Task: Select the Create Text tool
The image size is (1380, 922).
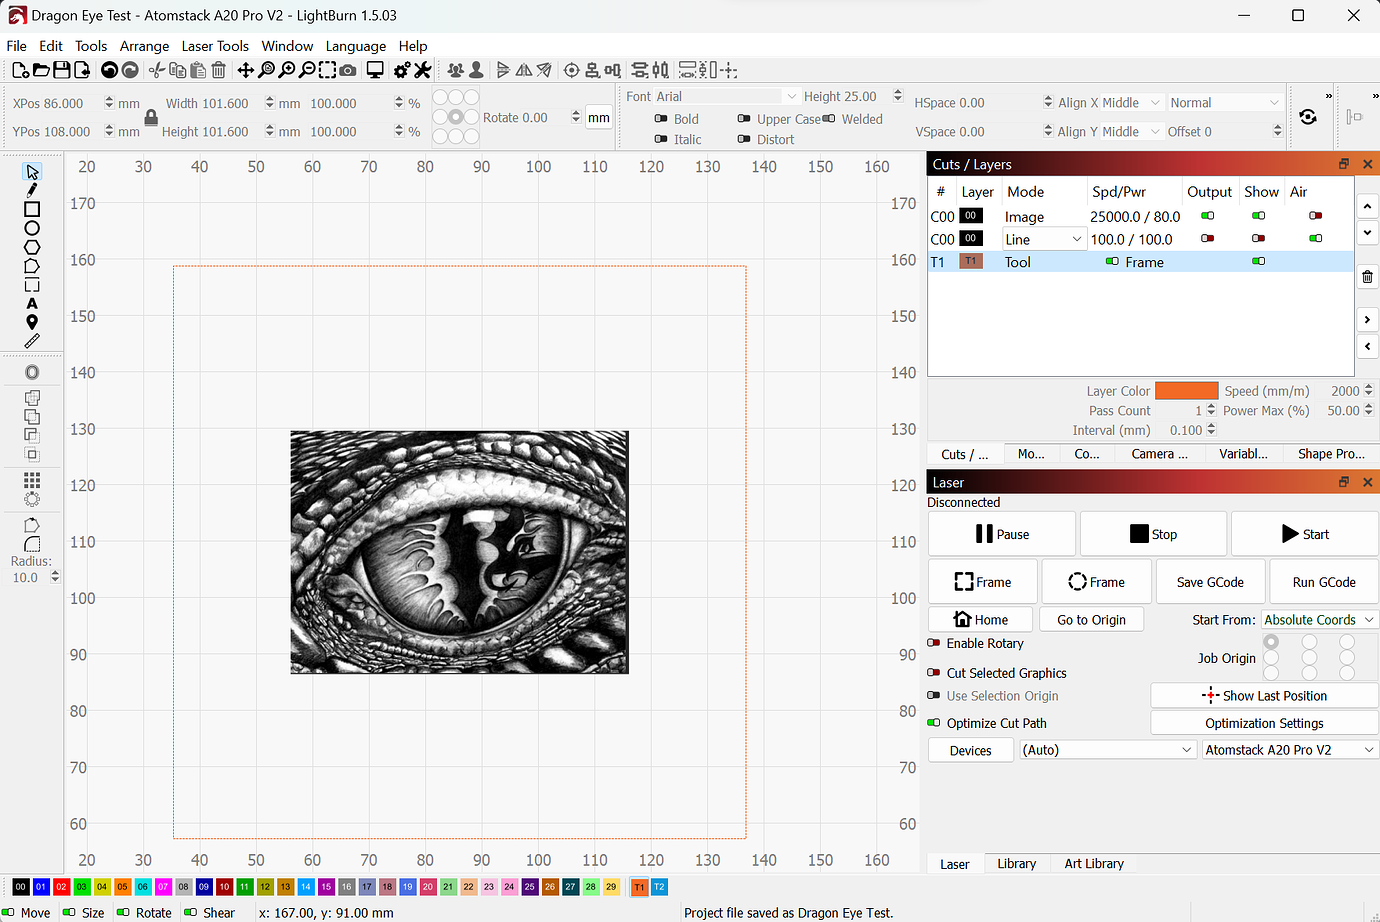Action: pos(32,303)
